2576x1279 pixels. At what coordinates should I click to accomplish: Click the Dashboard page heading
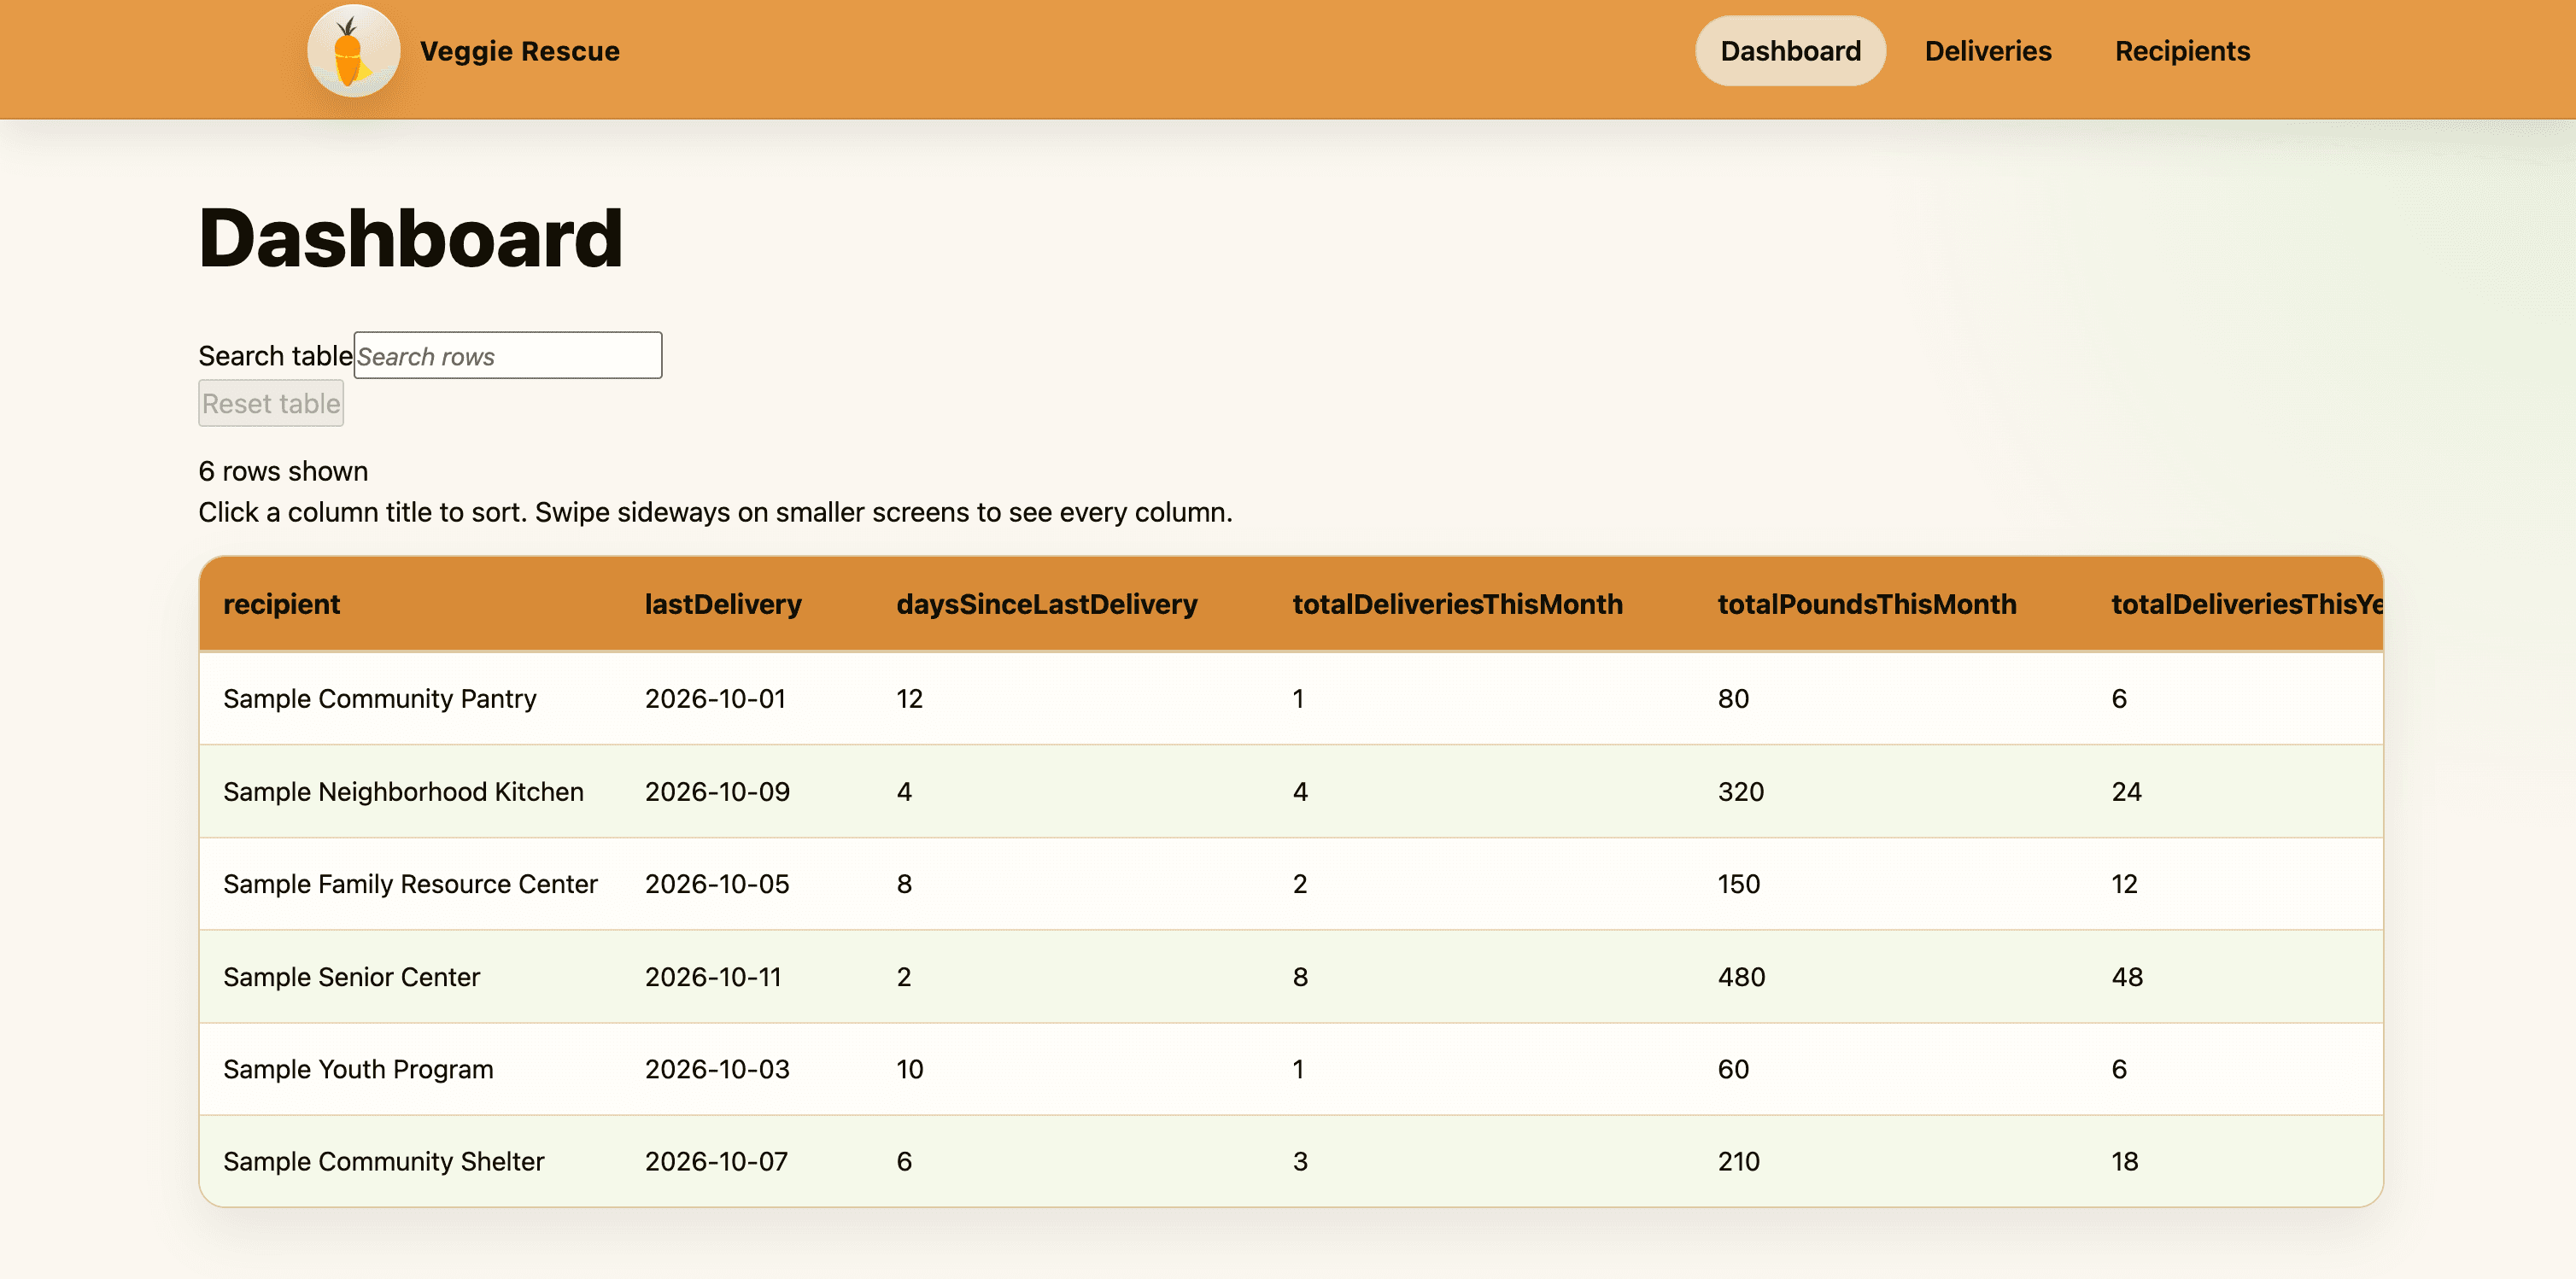pyautogui.click(x=410, y=238)
